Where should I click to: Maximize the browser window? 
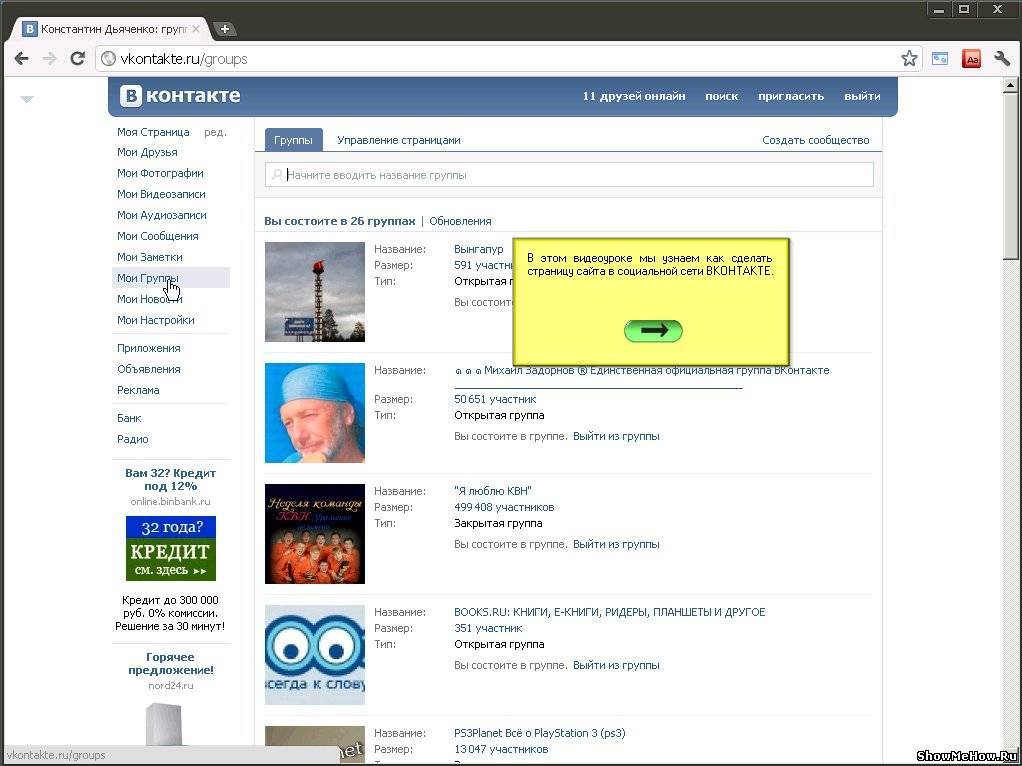point(964,9)
